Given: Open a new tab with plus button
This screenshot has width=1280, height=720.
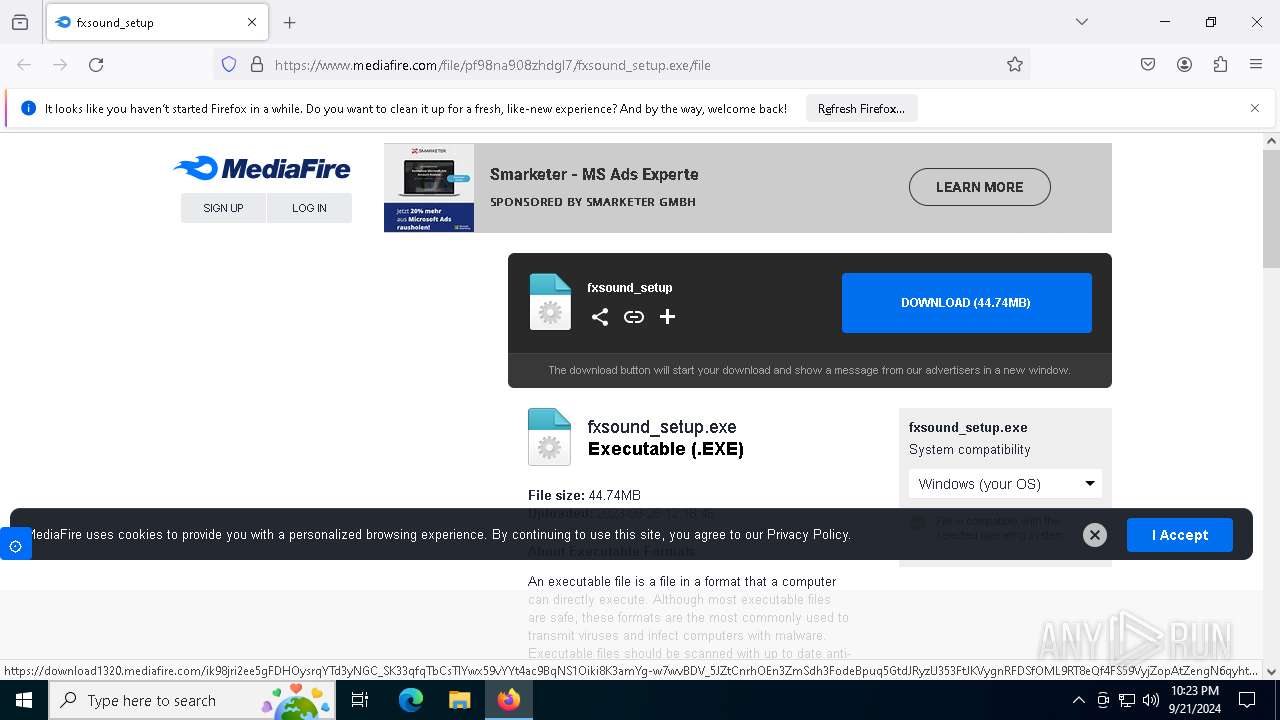Looking at the screenshot, I should click(290, 22).
